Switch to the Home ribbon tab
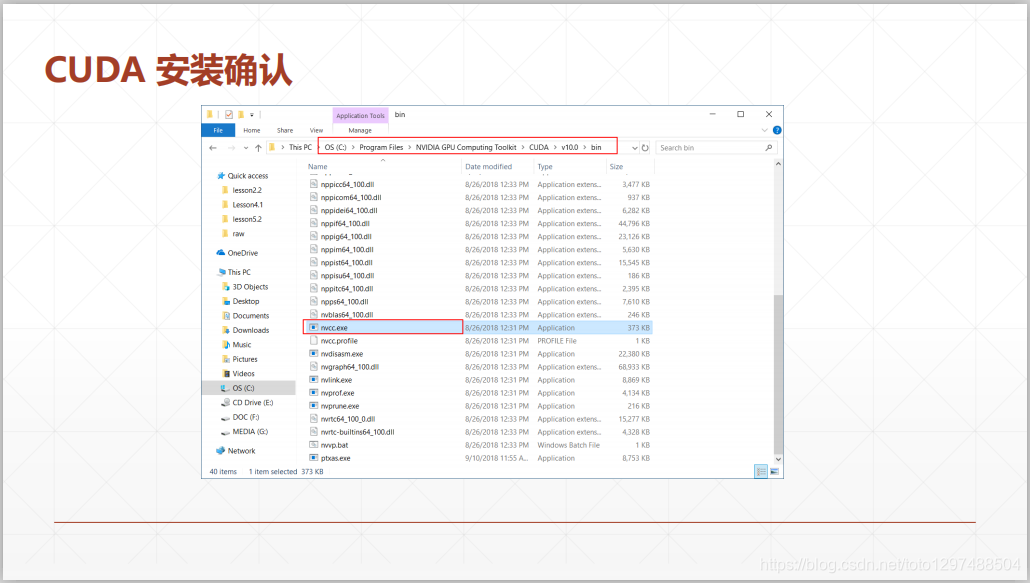The height and width of the screenshot is (583, 1030). click(252, 130)
